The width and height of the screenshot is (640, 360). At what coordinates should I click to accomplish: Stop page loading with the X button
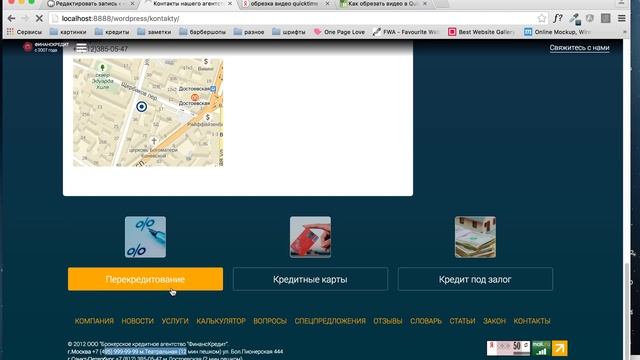39,18
